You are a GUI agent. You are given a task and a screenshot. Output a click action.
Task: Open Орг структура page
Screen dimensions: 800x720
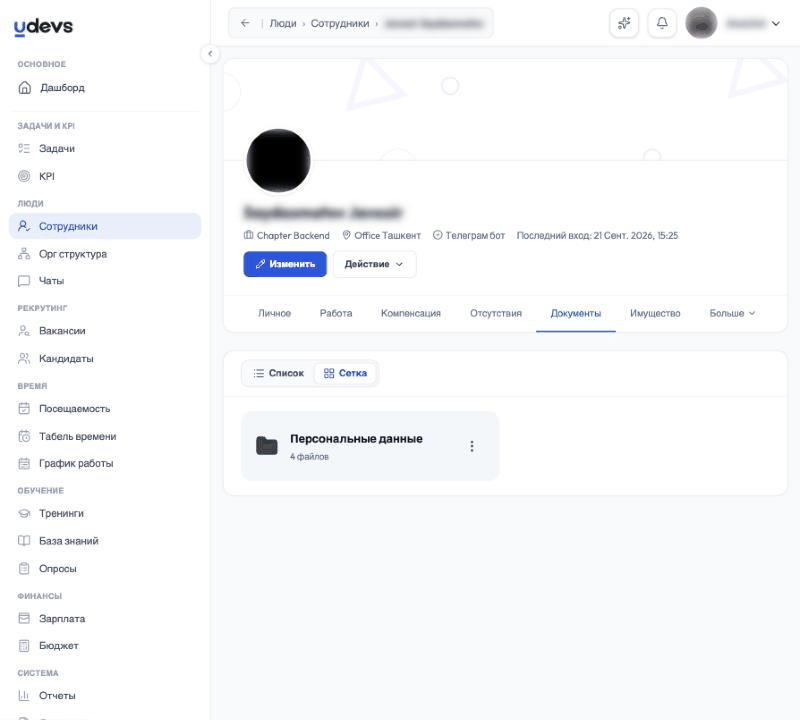point(105,254)
